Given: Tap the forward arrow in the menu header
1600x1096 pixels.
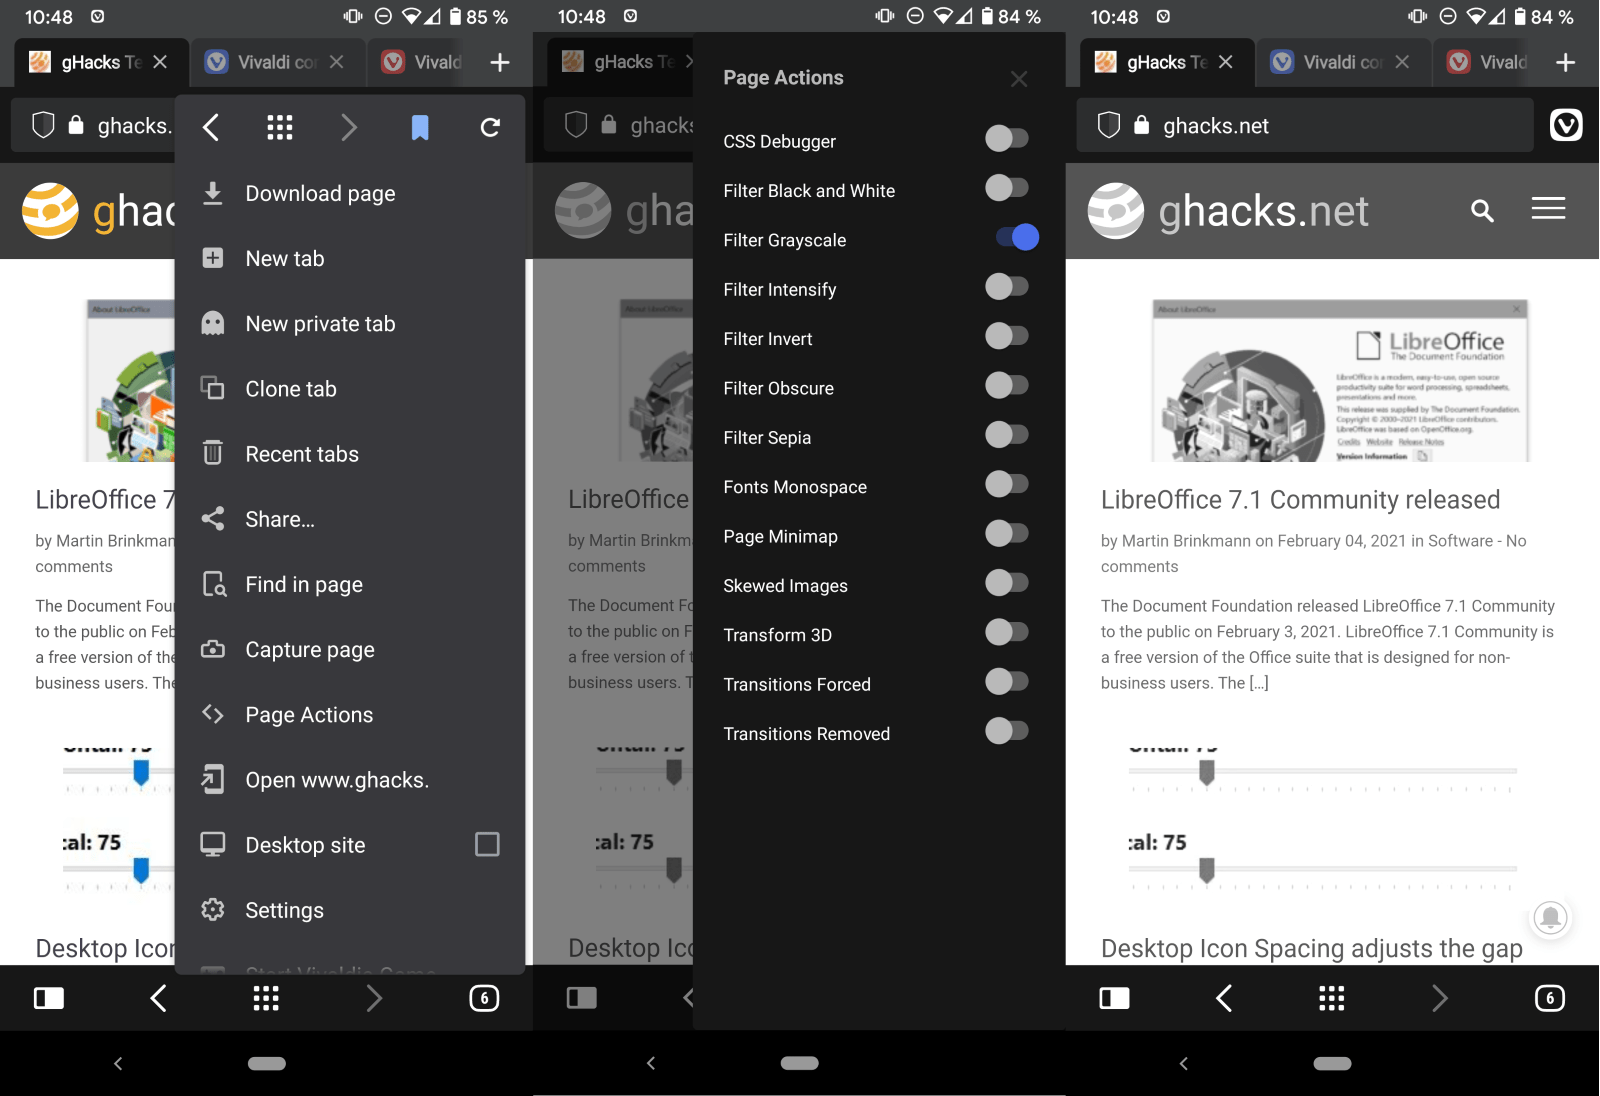Looking at the screenshot, I should [x=349, y=127].
